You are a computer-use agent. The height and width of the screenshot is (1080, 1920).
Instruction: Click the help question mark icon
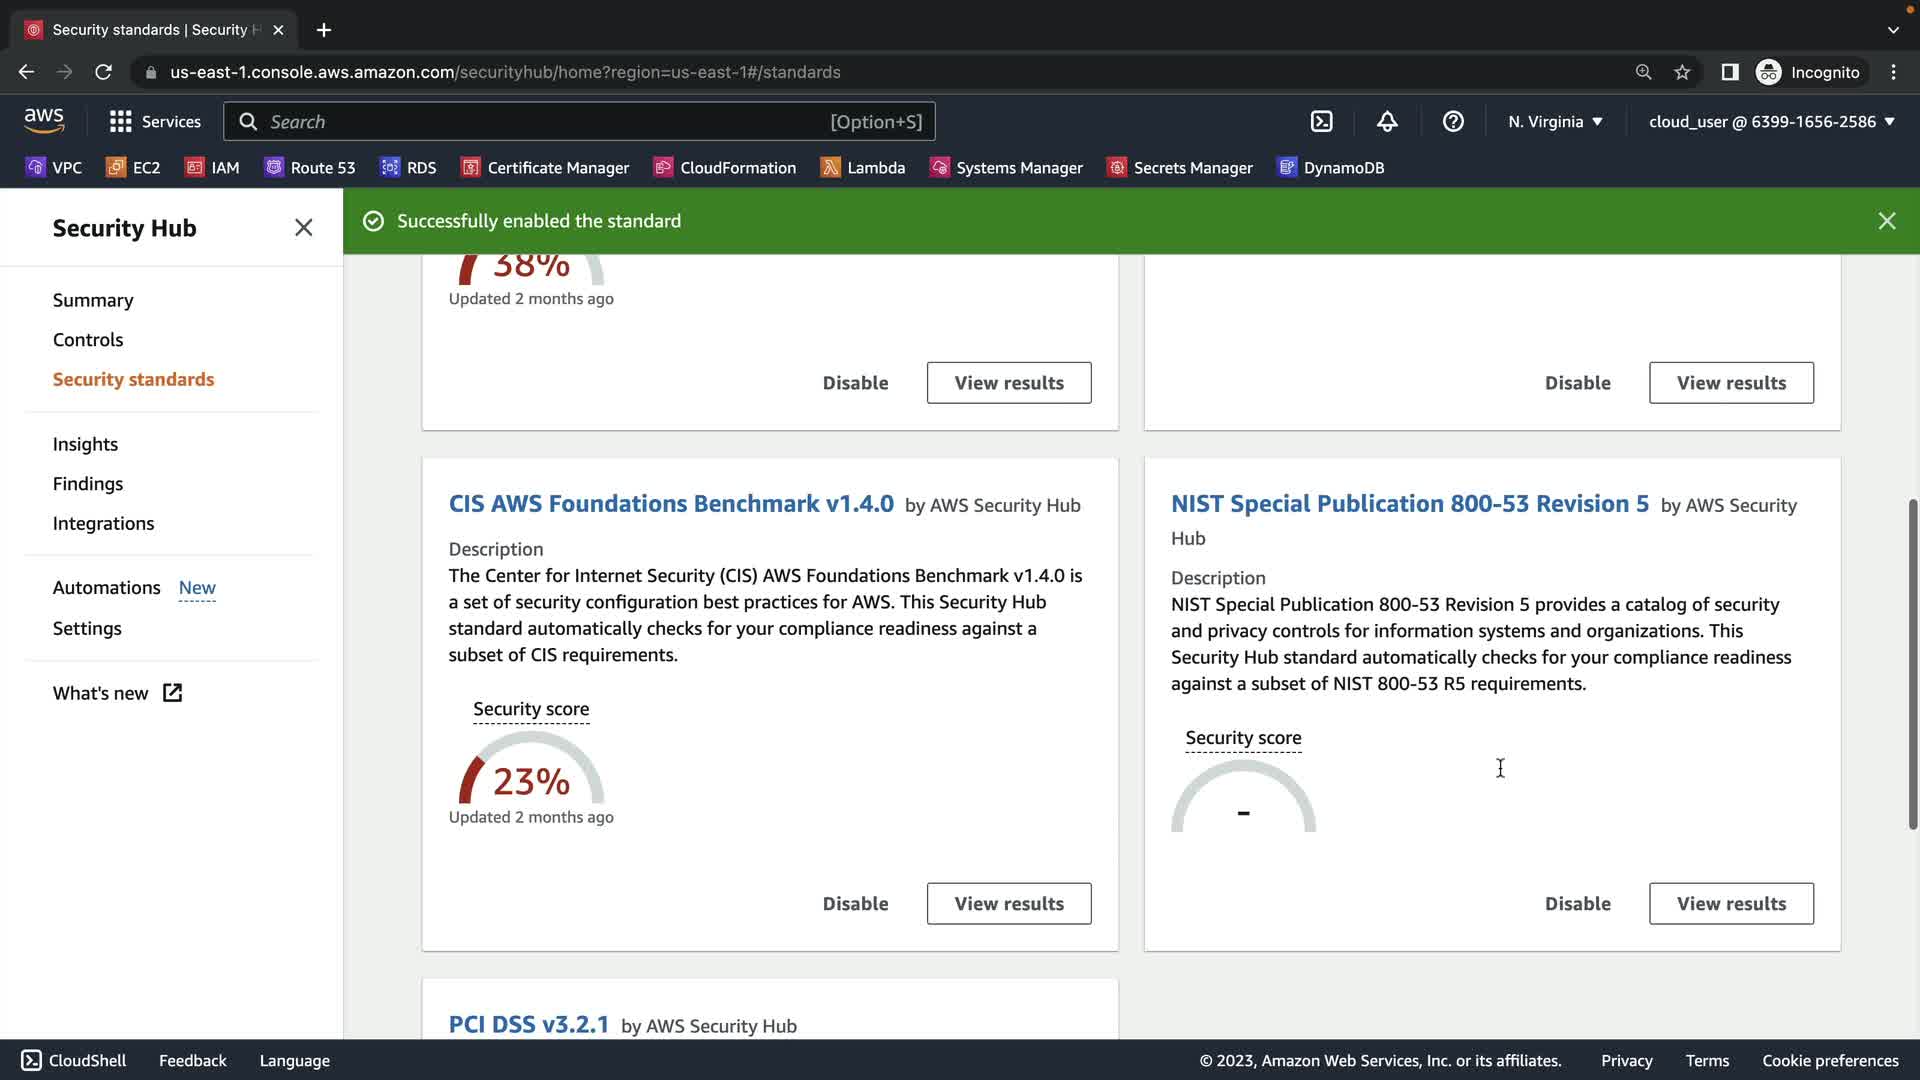(x=1453, y=121)
